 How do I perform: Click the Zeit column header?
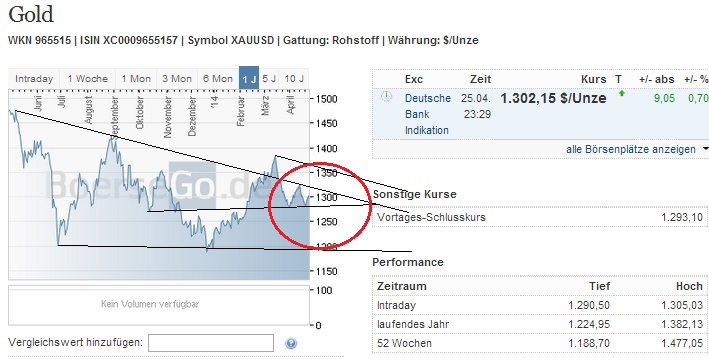(480, 79)
